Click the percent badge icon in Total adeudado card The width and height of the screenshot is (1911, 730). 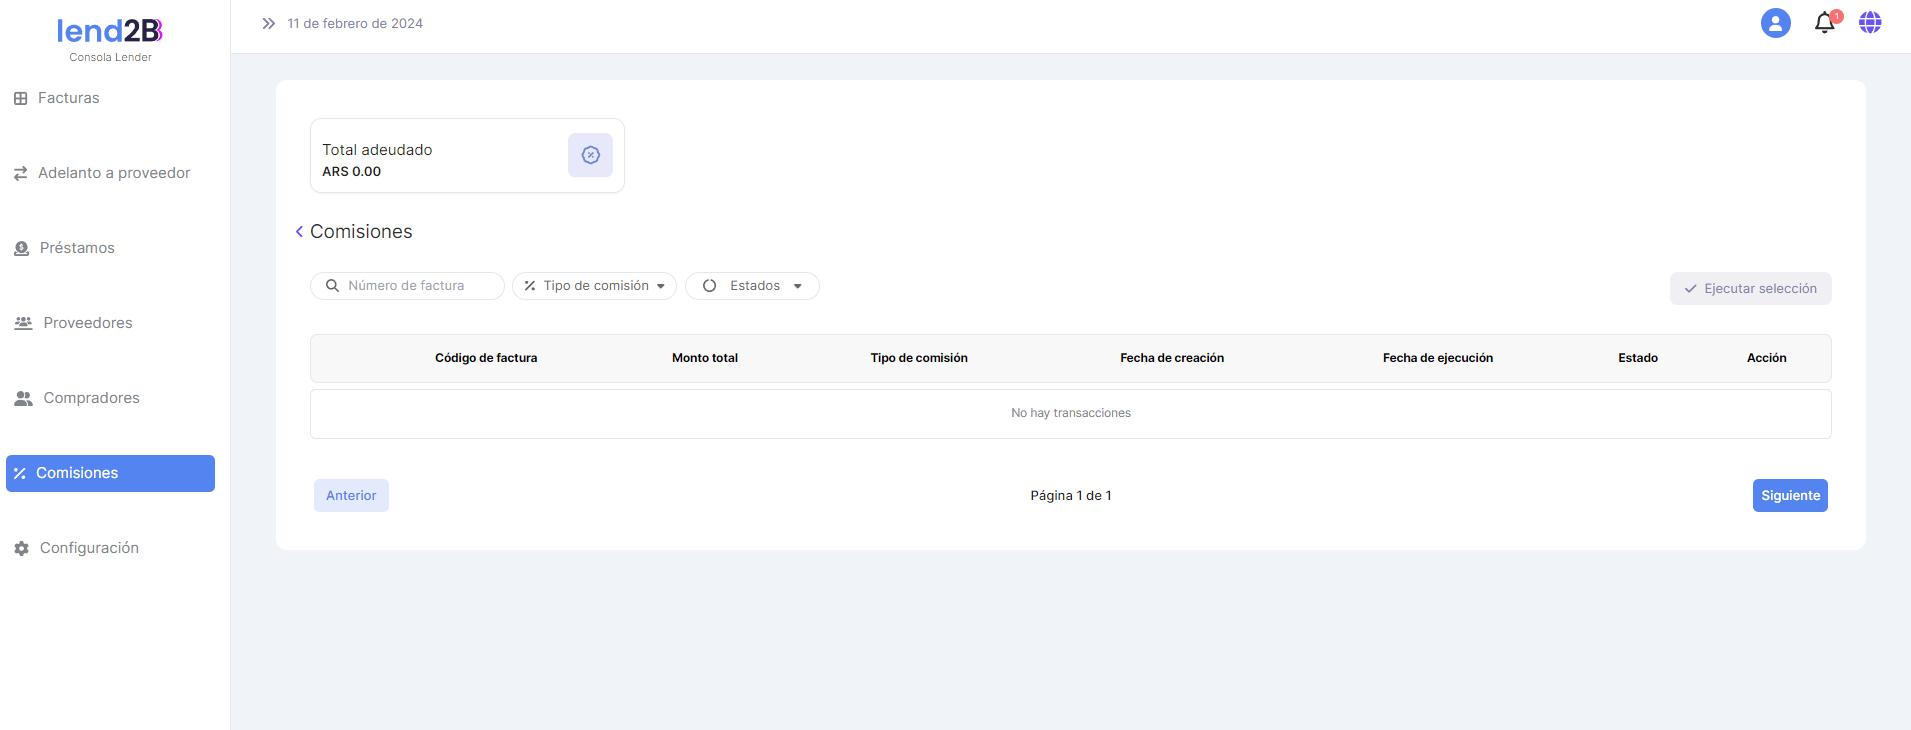coord(590,155)
